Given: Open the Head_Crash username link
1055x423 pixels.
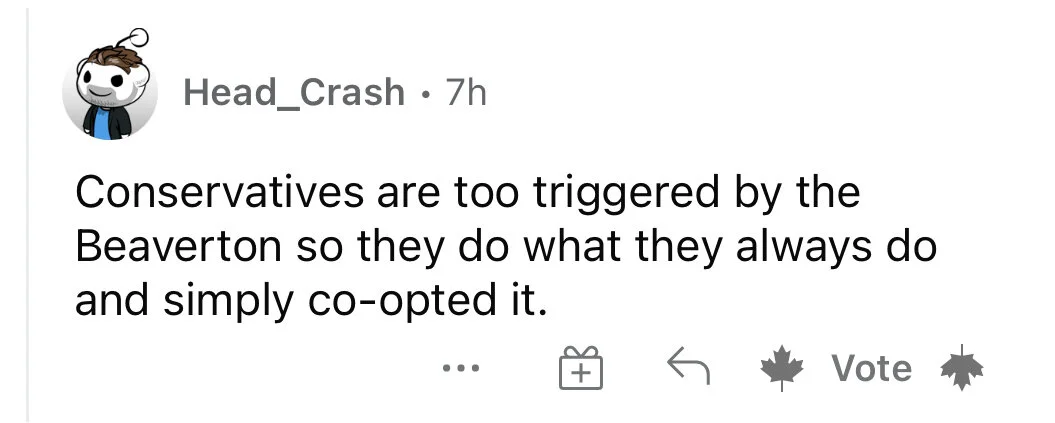Looking at the screenshot, I should click(x=293, y=93).
